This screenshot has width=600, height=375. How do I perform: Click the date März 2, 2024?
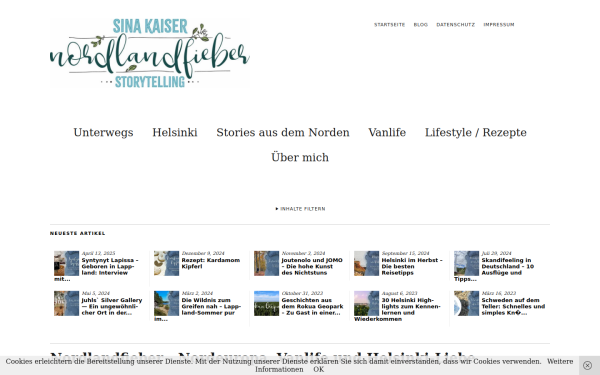tap(196, 293)
